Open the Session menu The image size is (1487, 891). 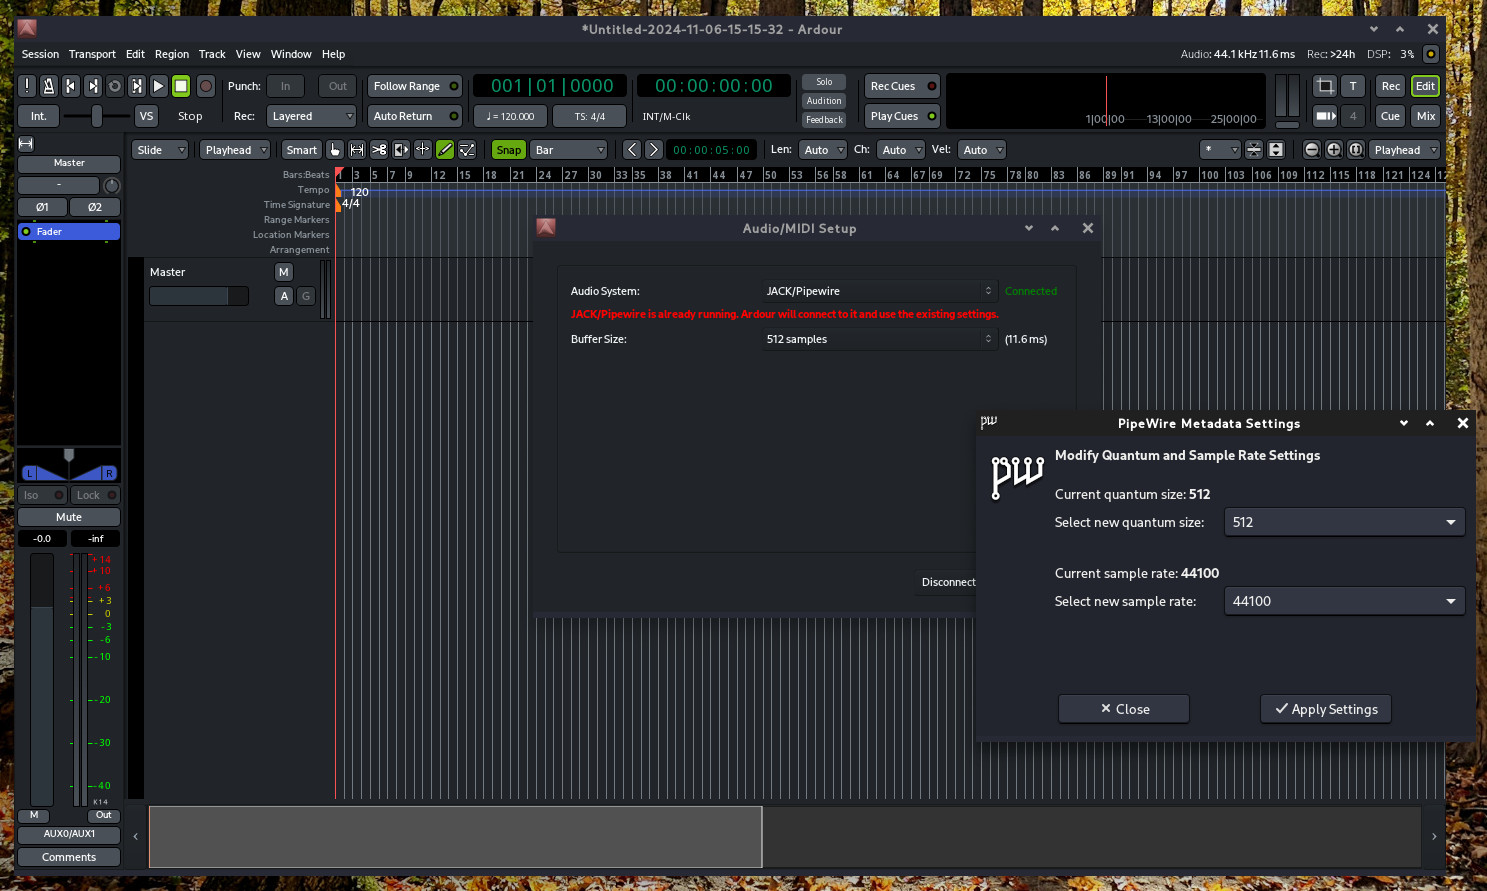tap(40, 54)
